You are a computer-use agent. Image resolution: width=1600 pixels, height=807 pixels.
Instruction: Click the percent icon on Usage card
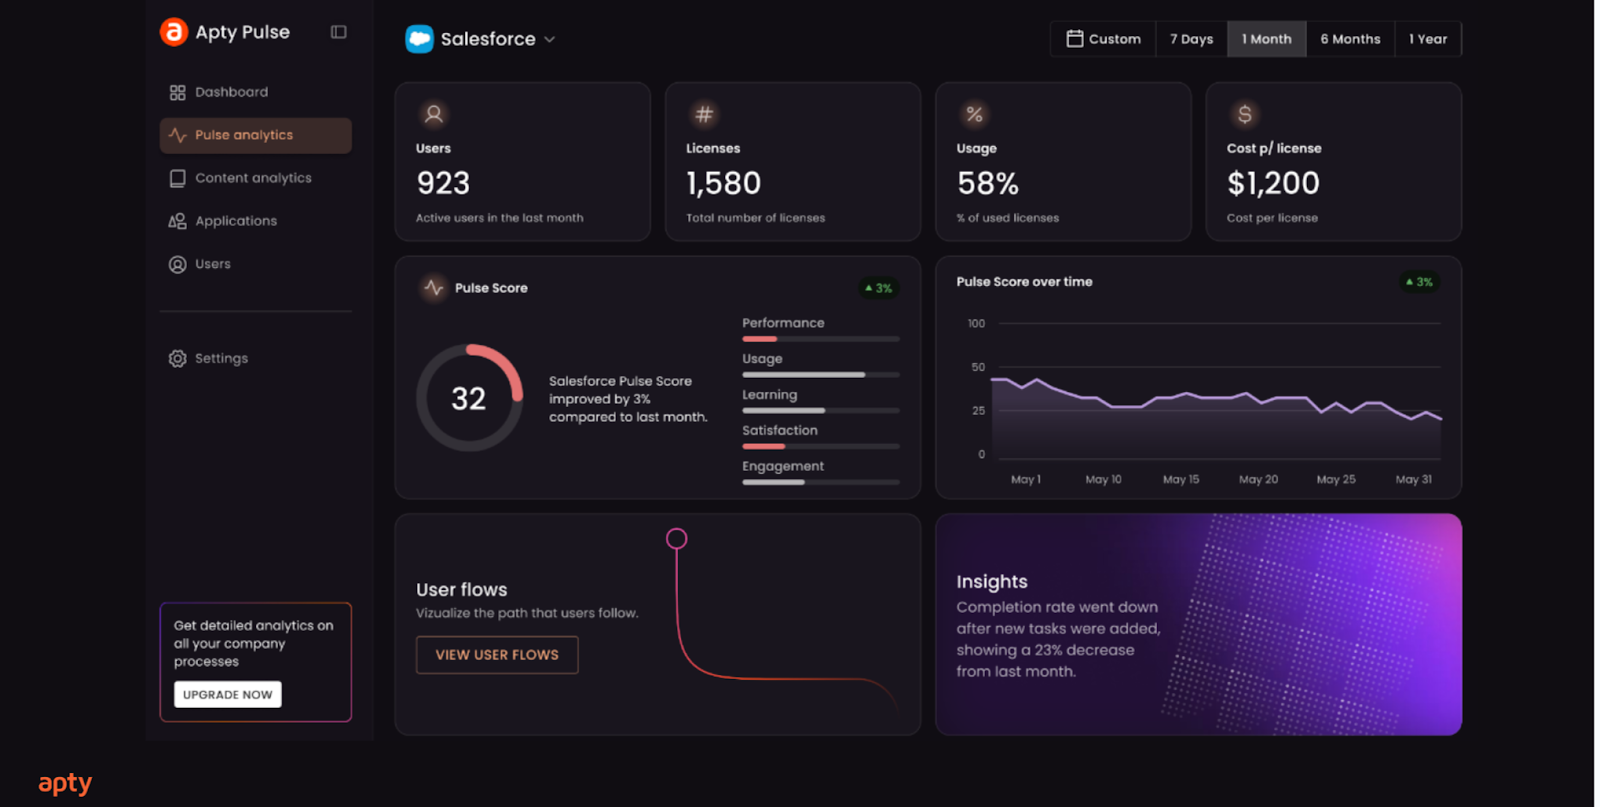coord(974,114)
